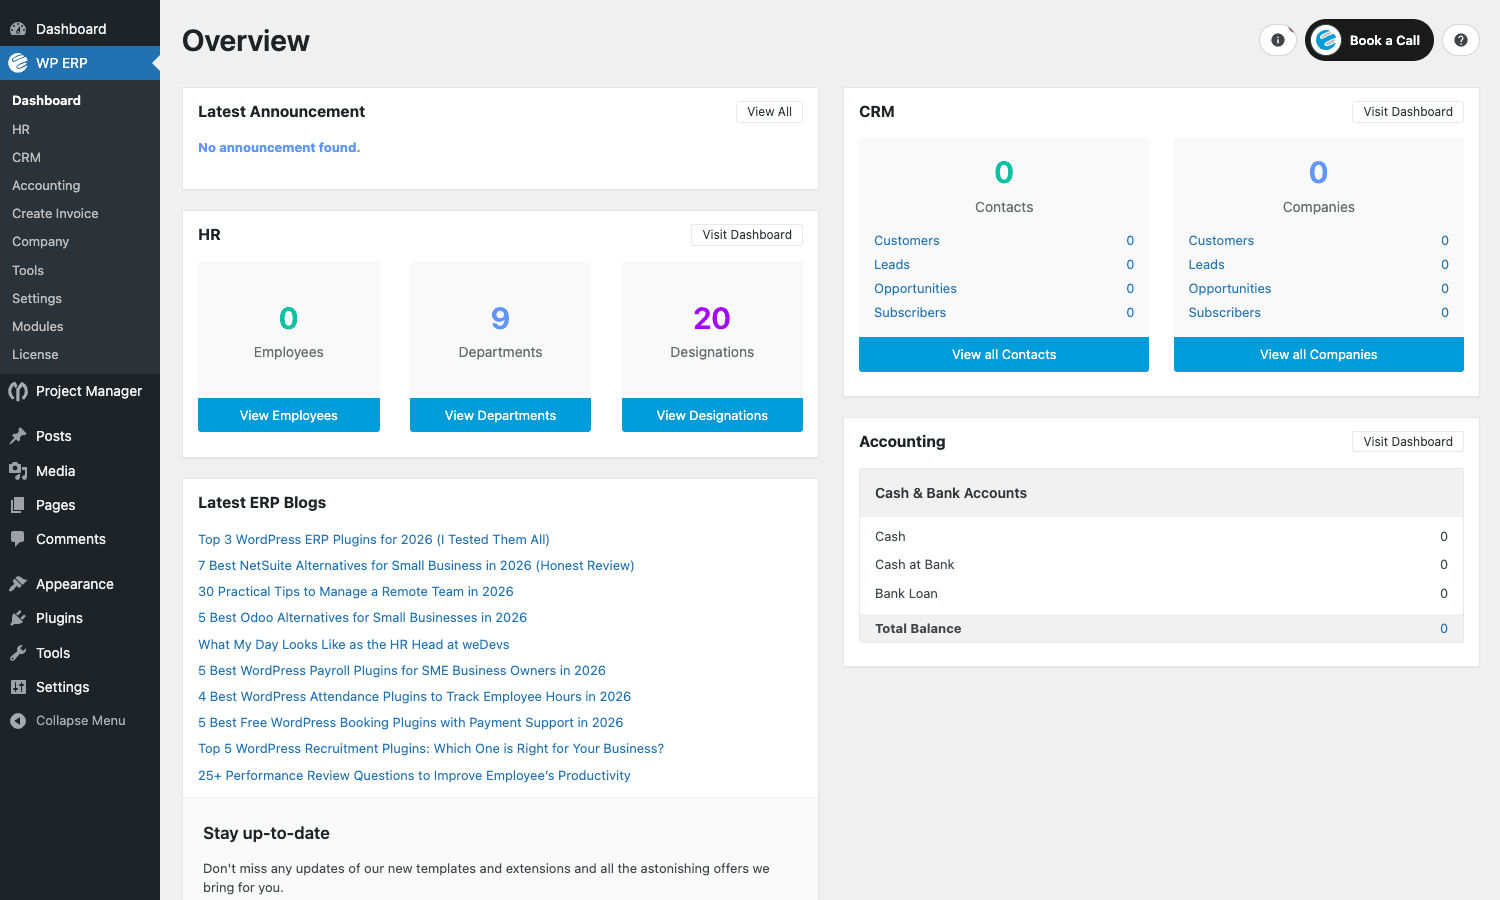Click the View Employees button
This screenshot has height=900, width=1500.
(289, 415)
